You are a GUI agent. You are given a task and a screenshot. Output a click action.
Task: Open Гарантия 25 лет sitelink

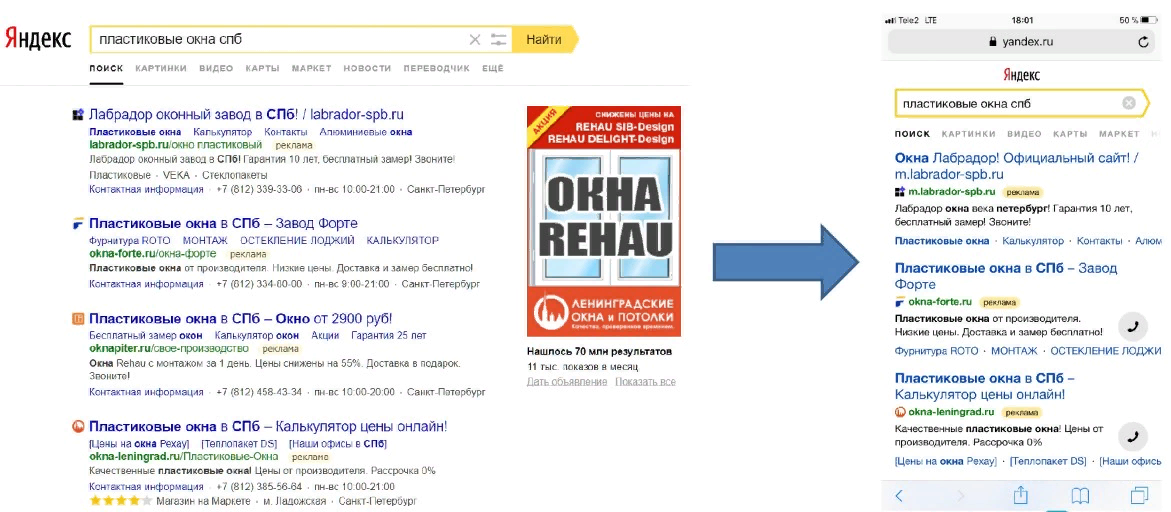(x=388, y=336)
